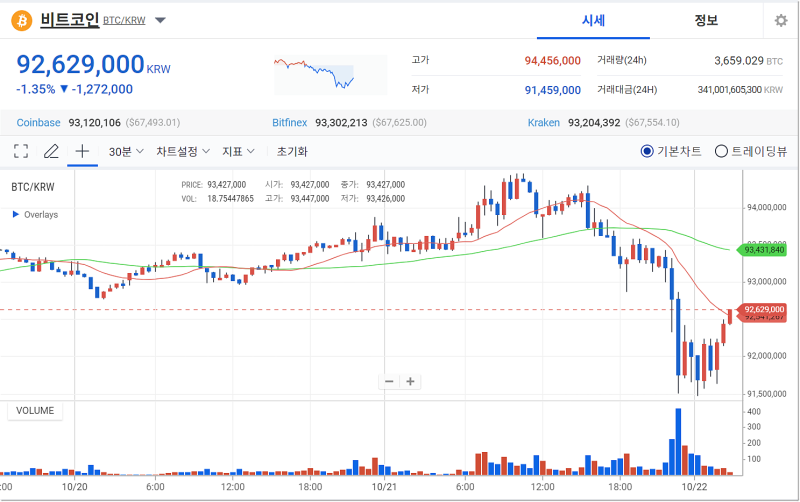Click the VOLUME panel label
This screenshot has height=502, width=800.
point(35,411)
